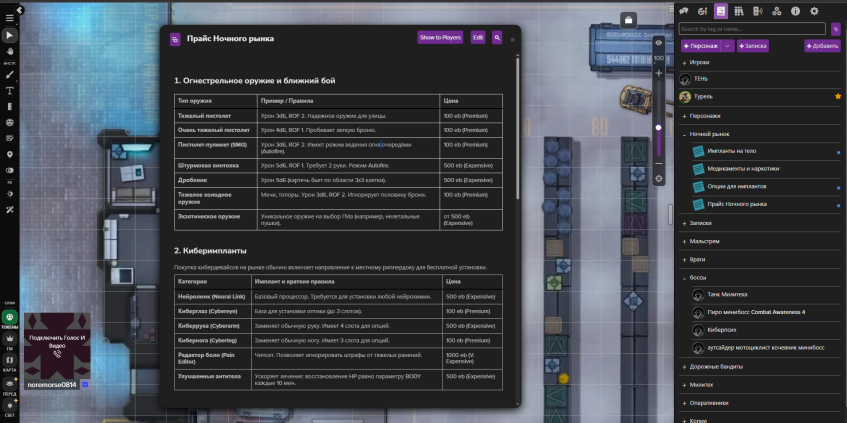
Task: Switch to the Foreground layer
Action: click(x=10, y=384)
